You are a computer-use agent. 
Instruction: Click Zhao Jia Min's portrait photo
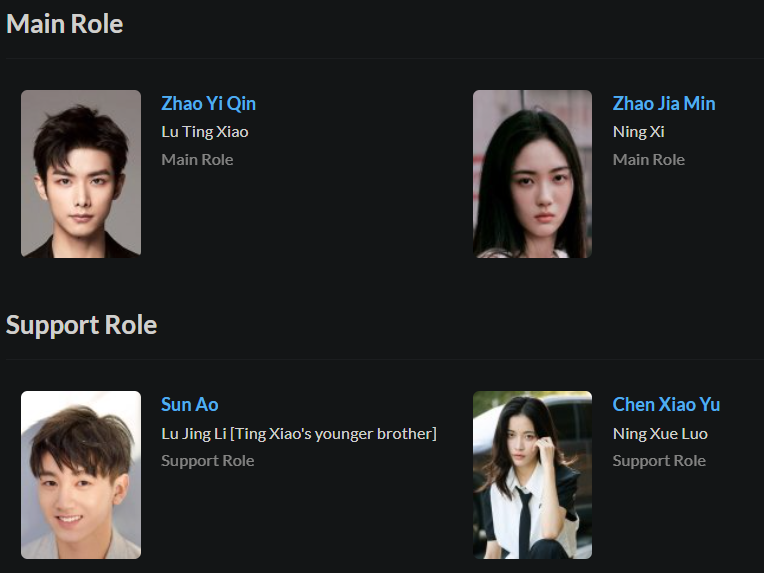point(533,174)
